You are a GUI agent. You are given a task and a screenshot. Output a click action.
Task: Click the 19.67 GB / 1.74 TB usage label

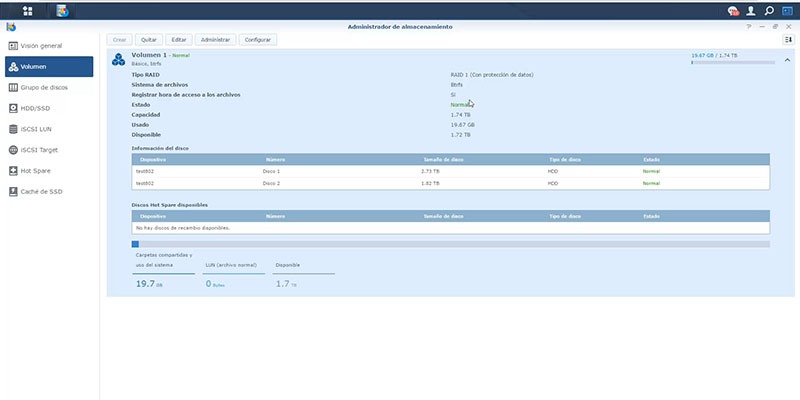(x=714, y=55)
